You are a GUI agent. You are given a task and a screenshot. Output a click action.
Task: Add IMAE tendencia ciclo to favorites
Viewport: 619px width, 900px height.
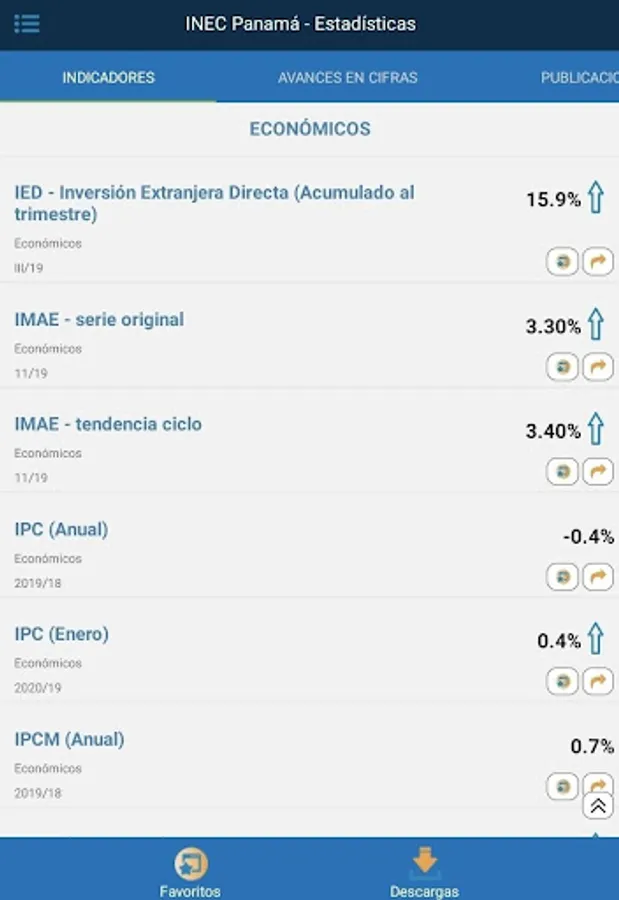[562, 471]
